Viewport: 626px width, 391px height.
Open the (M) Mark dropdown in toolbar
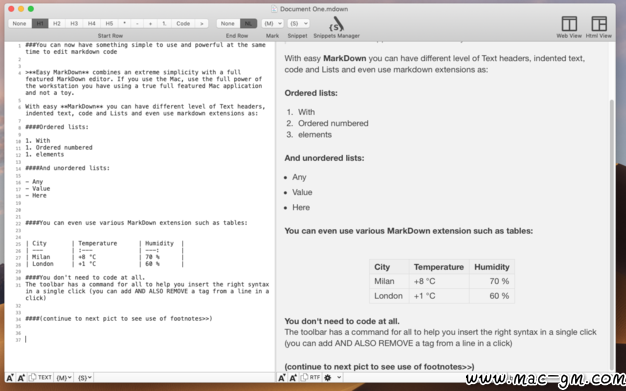point(272,24)
